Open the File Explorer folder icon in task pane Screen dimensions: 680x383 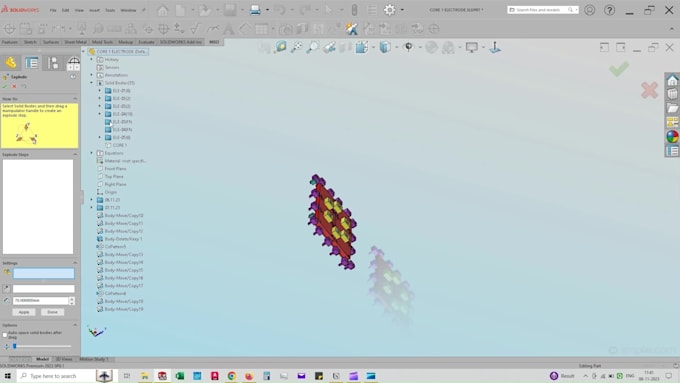672,108
